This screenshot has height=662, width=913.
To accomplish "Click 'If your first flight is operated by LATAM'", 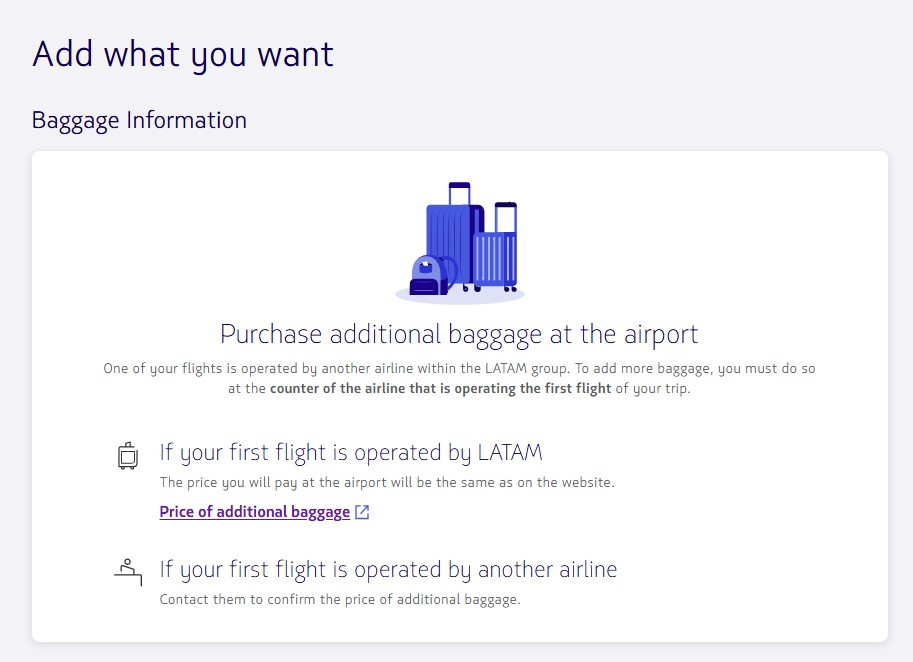I will pos(351,452).
